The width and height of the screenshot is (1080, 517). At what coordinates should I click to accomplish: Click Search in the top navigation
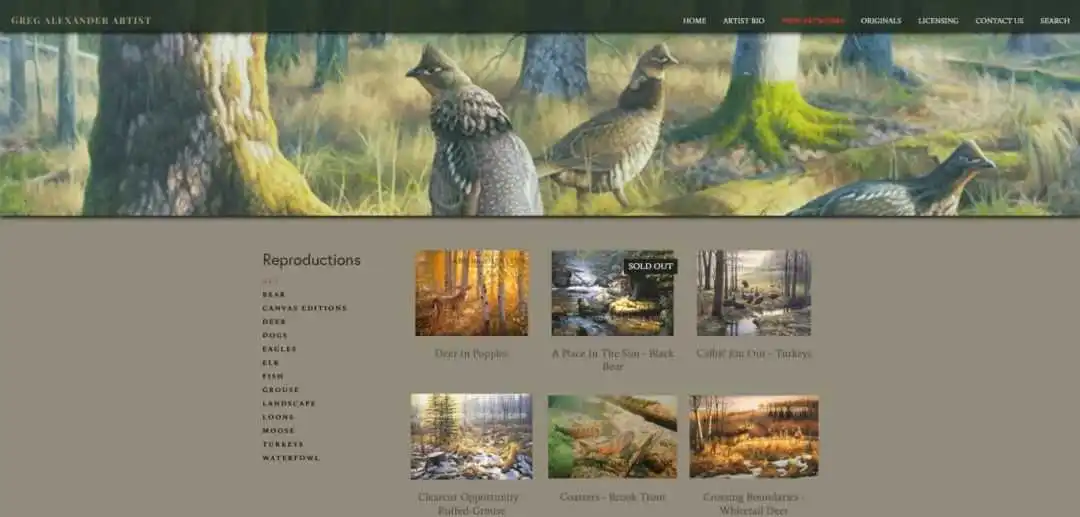coord(1055,21)
